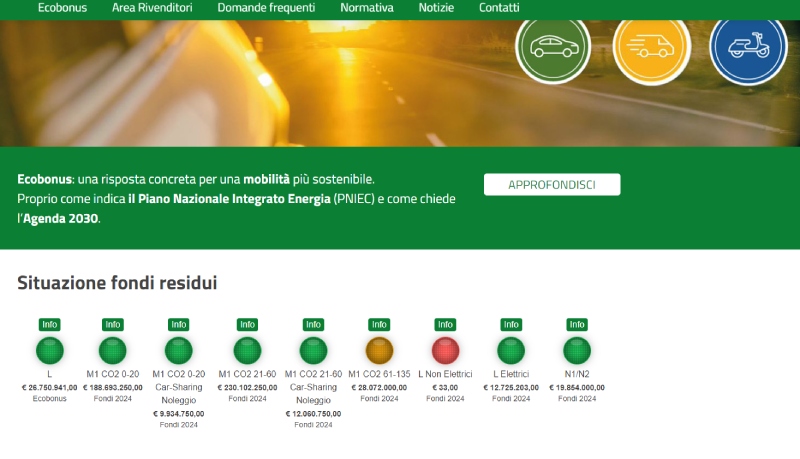Click the N1/N2 label
The image size is (800, 459).
coord(577,374)
